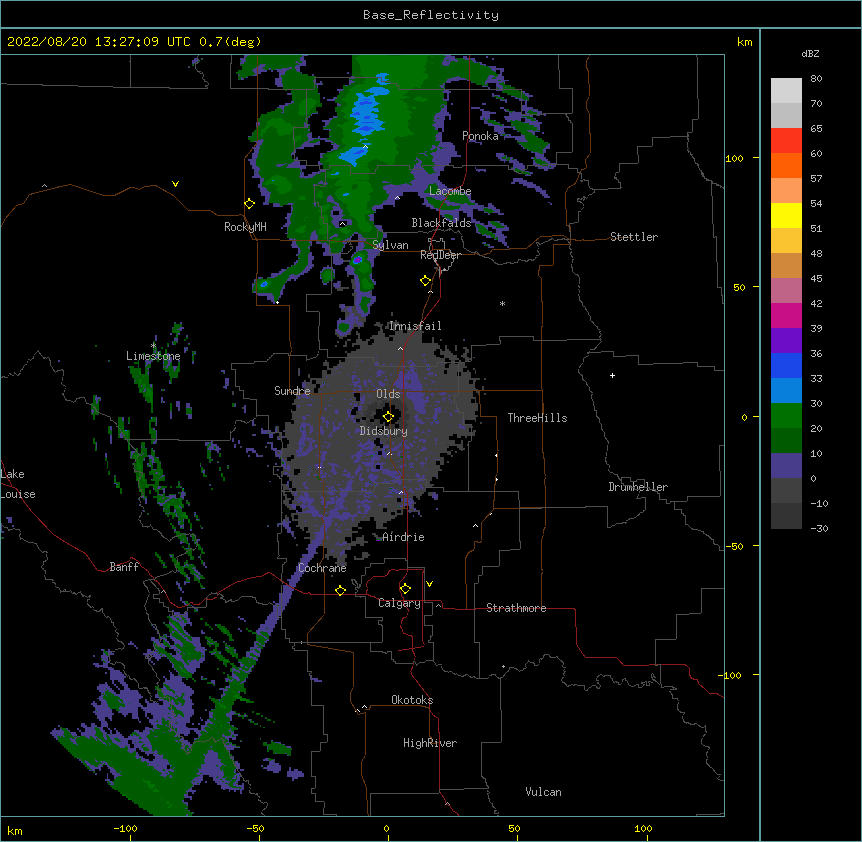This screenshot has height=842, width=862.
Task: Click the Ponoka city label
Action: pos(480,136)
